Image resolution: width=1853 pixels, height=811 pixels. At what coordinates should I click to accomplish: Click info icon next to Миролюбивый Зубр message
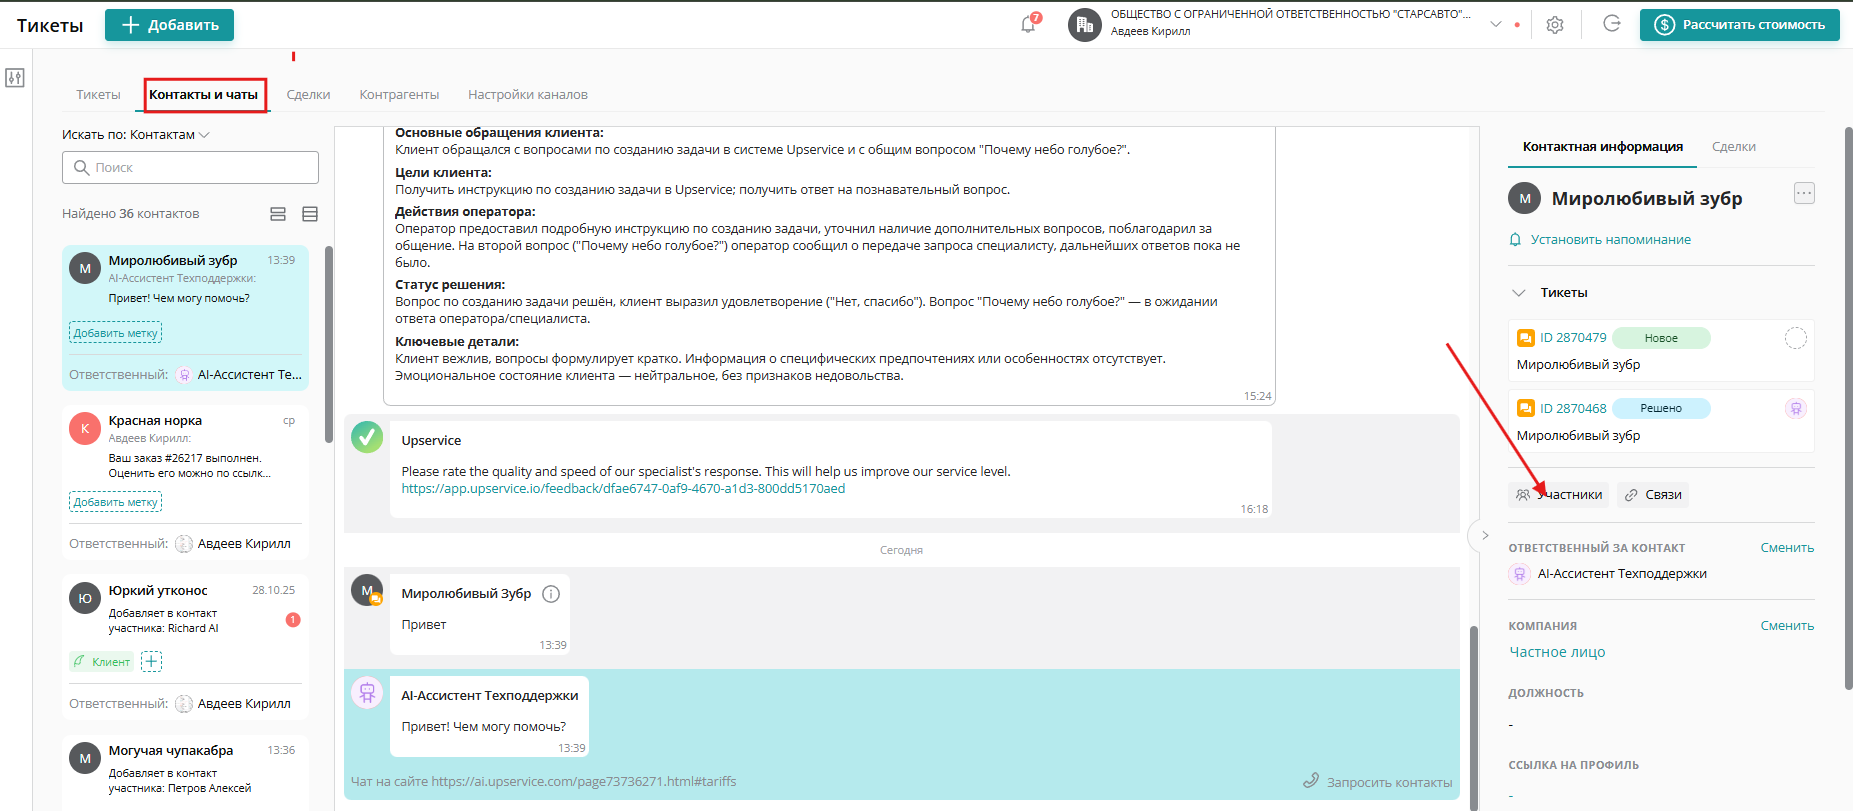coord(551,594)
